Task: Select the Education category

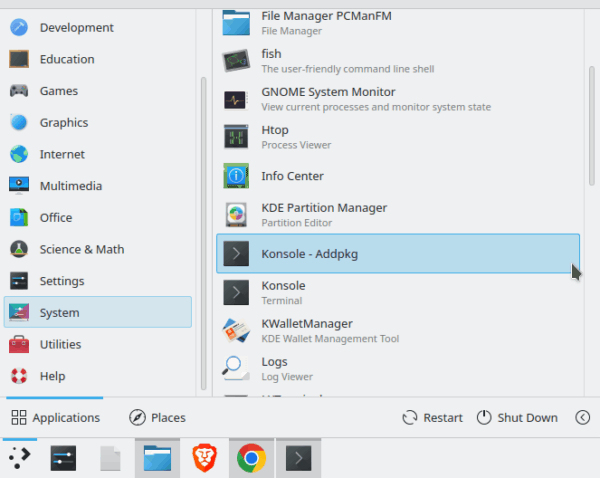Action: (98, 59)
